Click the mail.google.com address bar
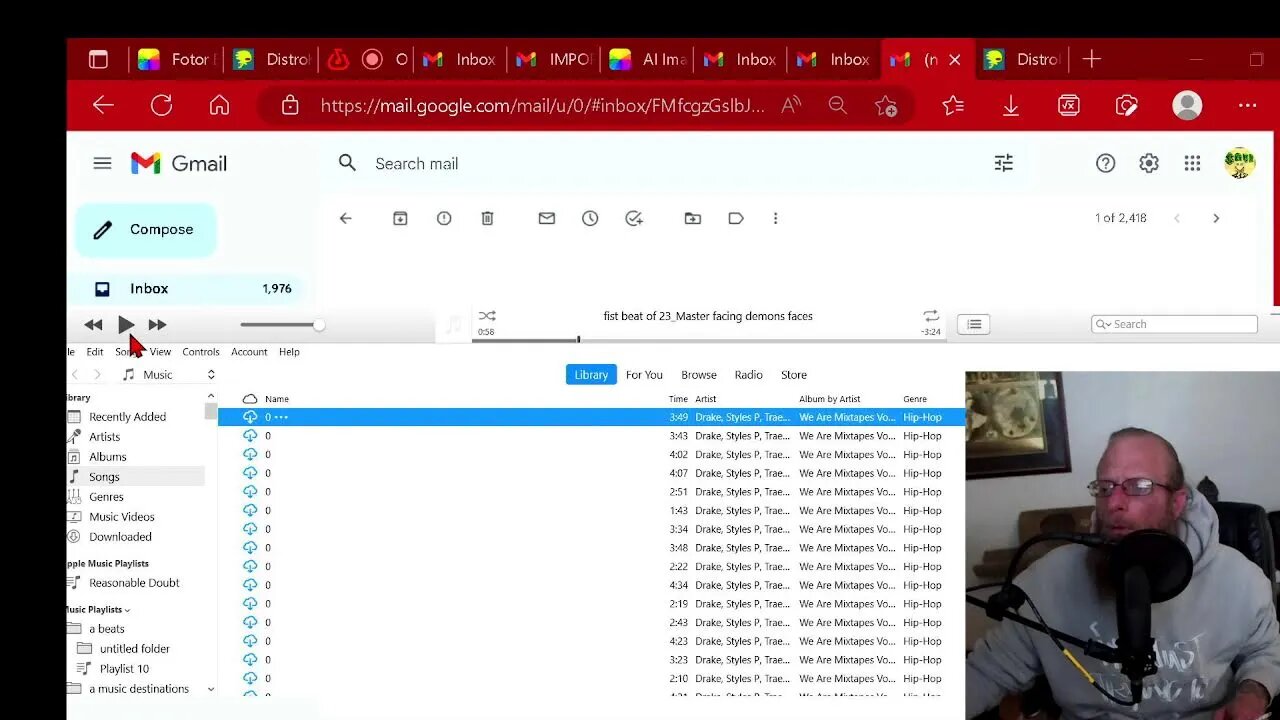This screenshot has width=1280, height=720. click(x=542, y=105)
